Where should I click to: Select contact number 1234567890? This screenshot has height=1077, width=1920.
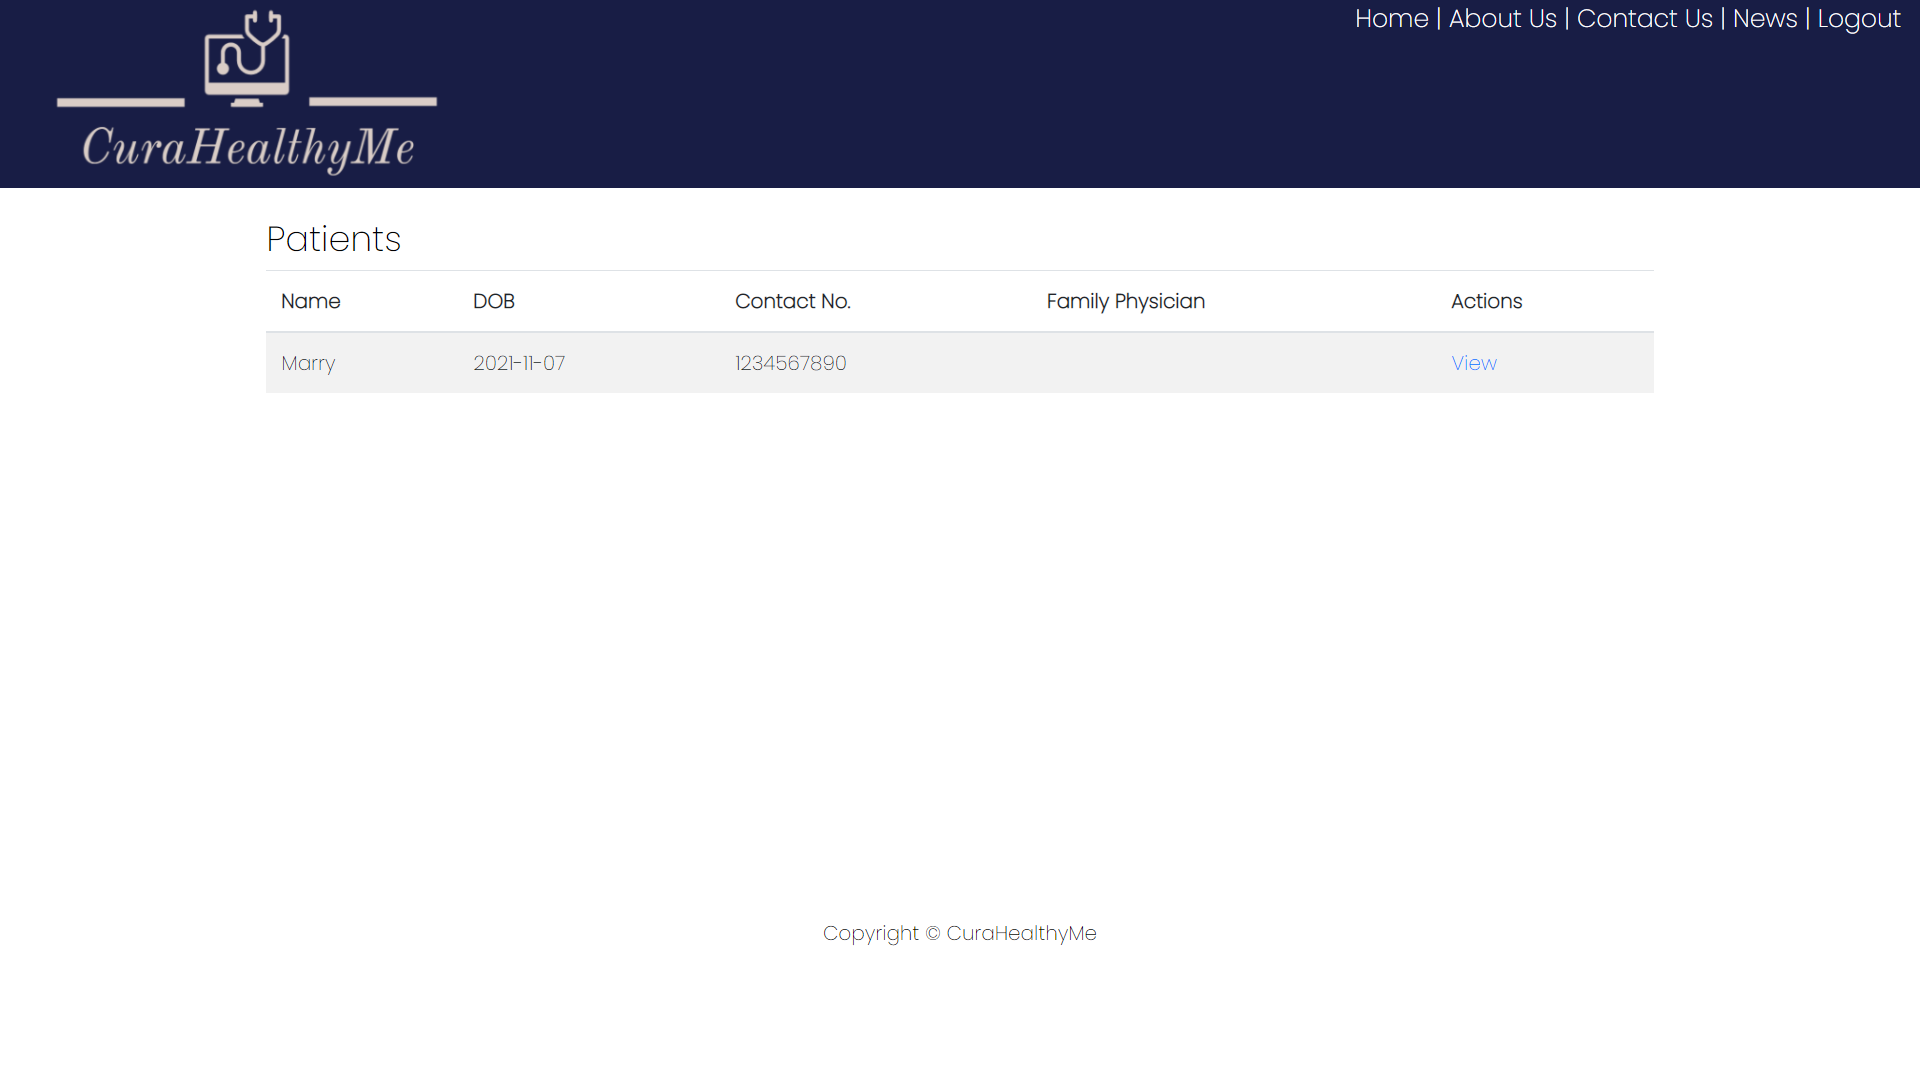(791, 363)
